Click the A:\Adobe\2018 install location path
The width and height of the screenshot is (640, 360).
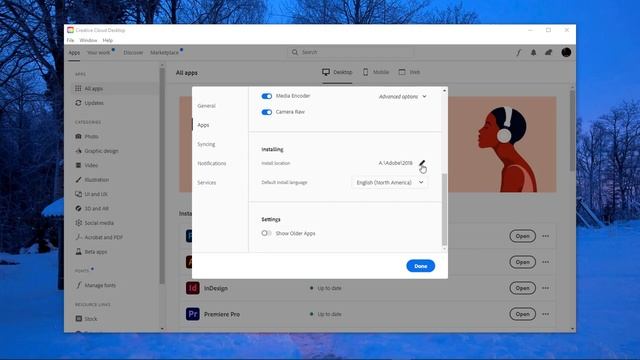[x=396, y=163]
